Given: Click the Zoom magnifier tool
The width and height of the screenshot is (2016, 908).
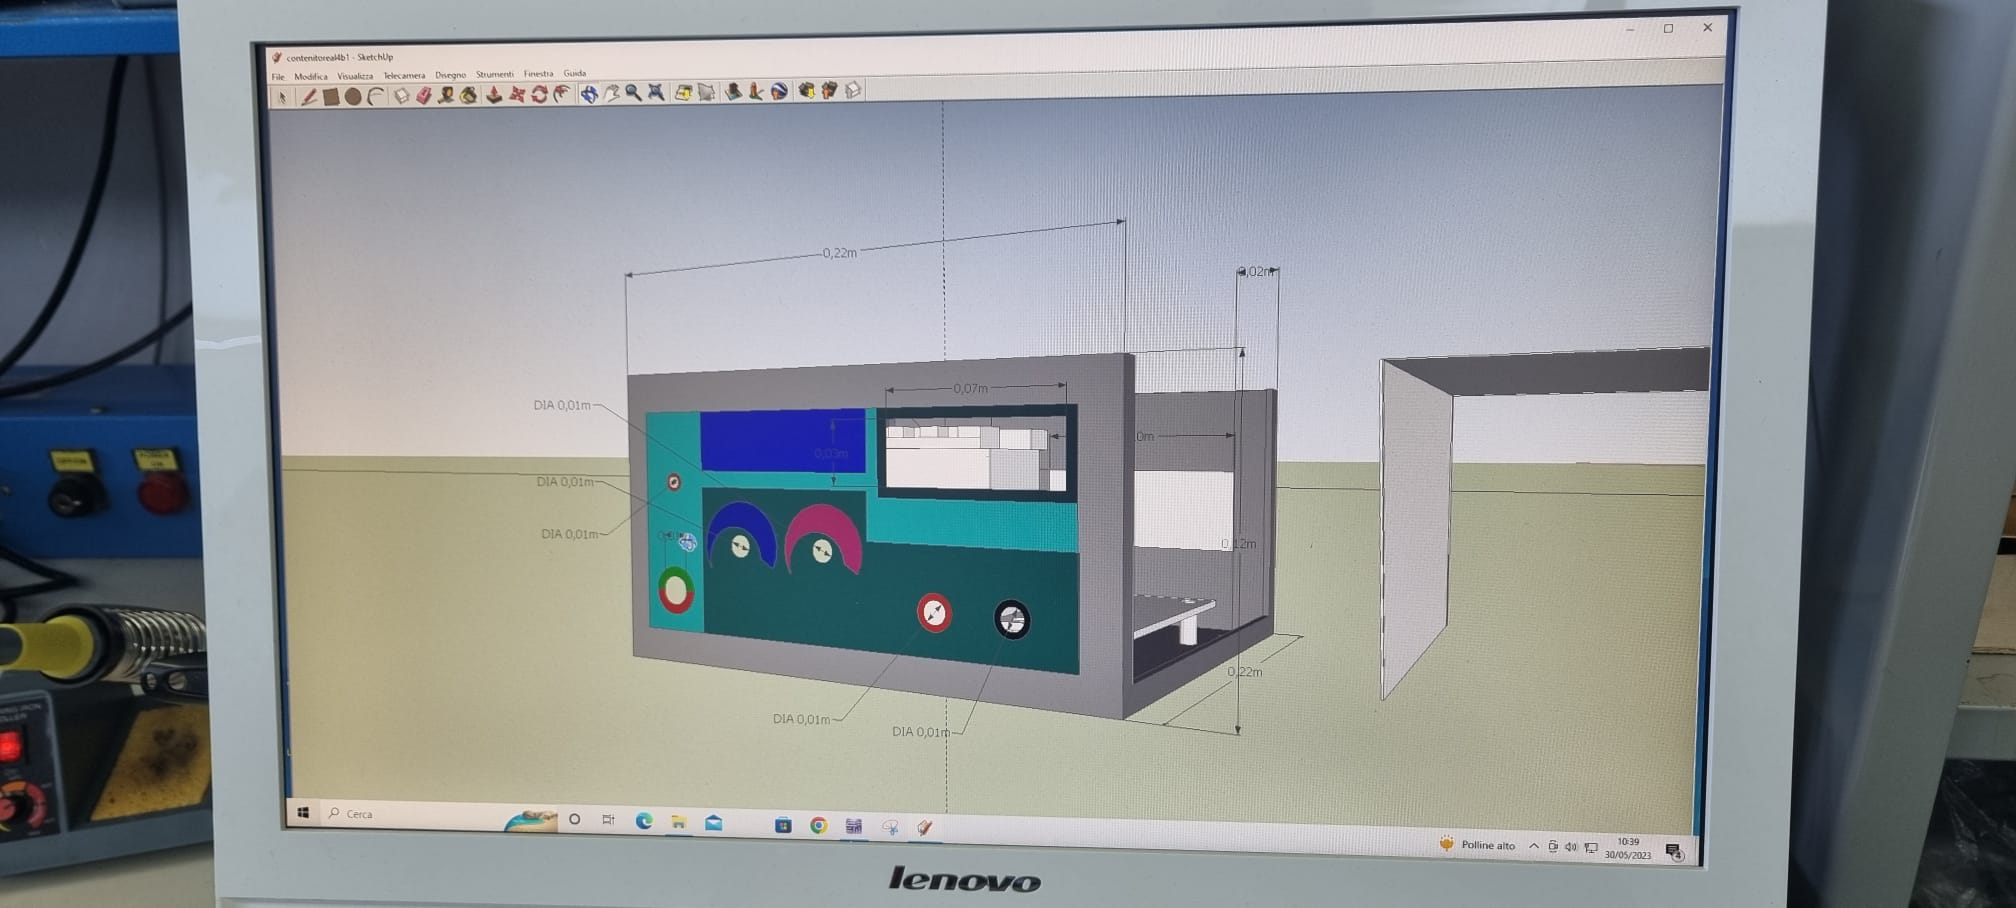Looking at the screenshot, I should (x=633, y=93).
